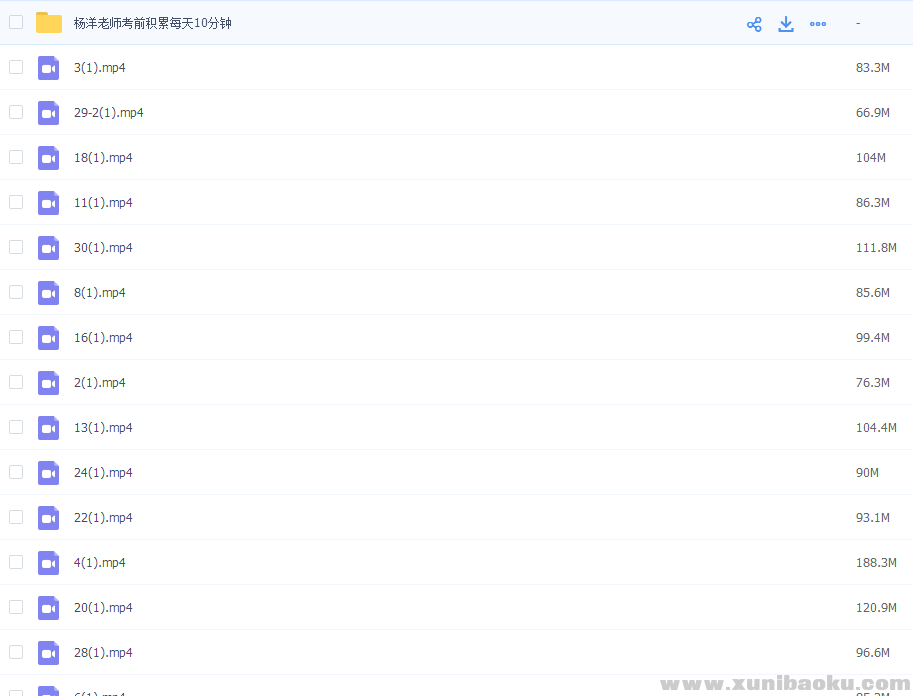
Task: Click the video icon beside 20(1).mp4
Action: click(48, 607)
